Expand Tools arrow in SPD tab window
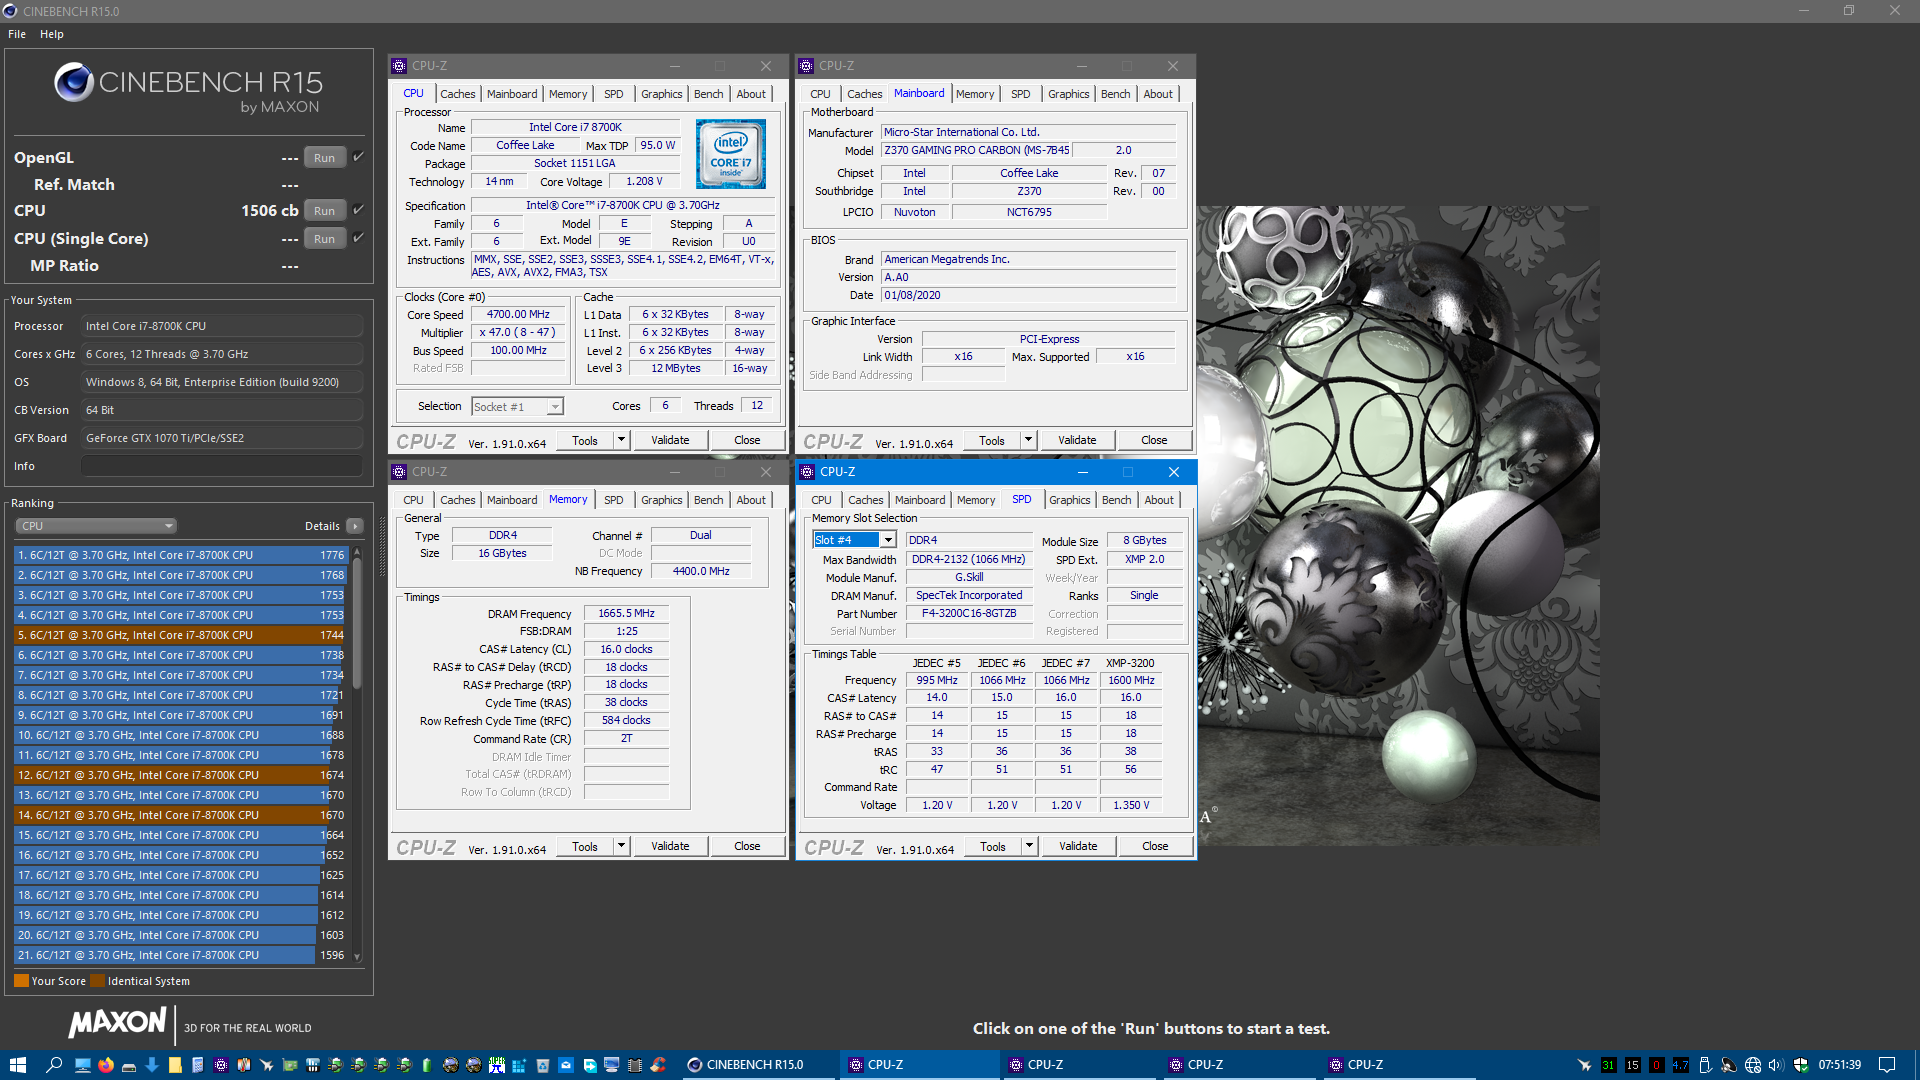The height and width of the screenshot is (1080, 1920). [x=1029, y=846]
